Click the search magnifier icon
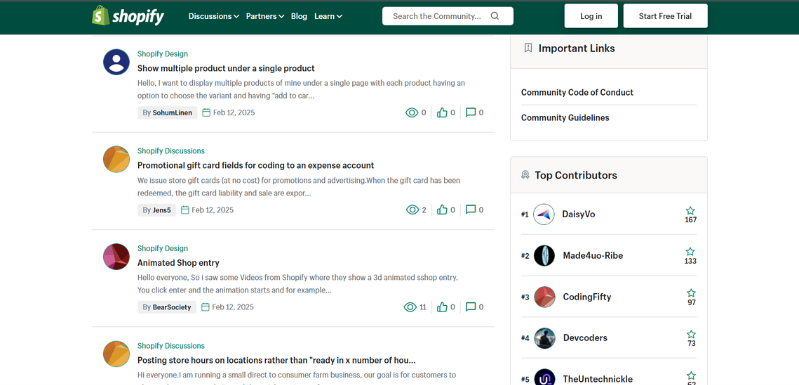 pyautogui.click(x=495, y=16)
